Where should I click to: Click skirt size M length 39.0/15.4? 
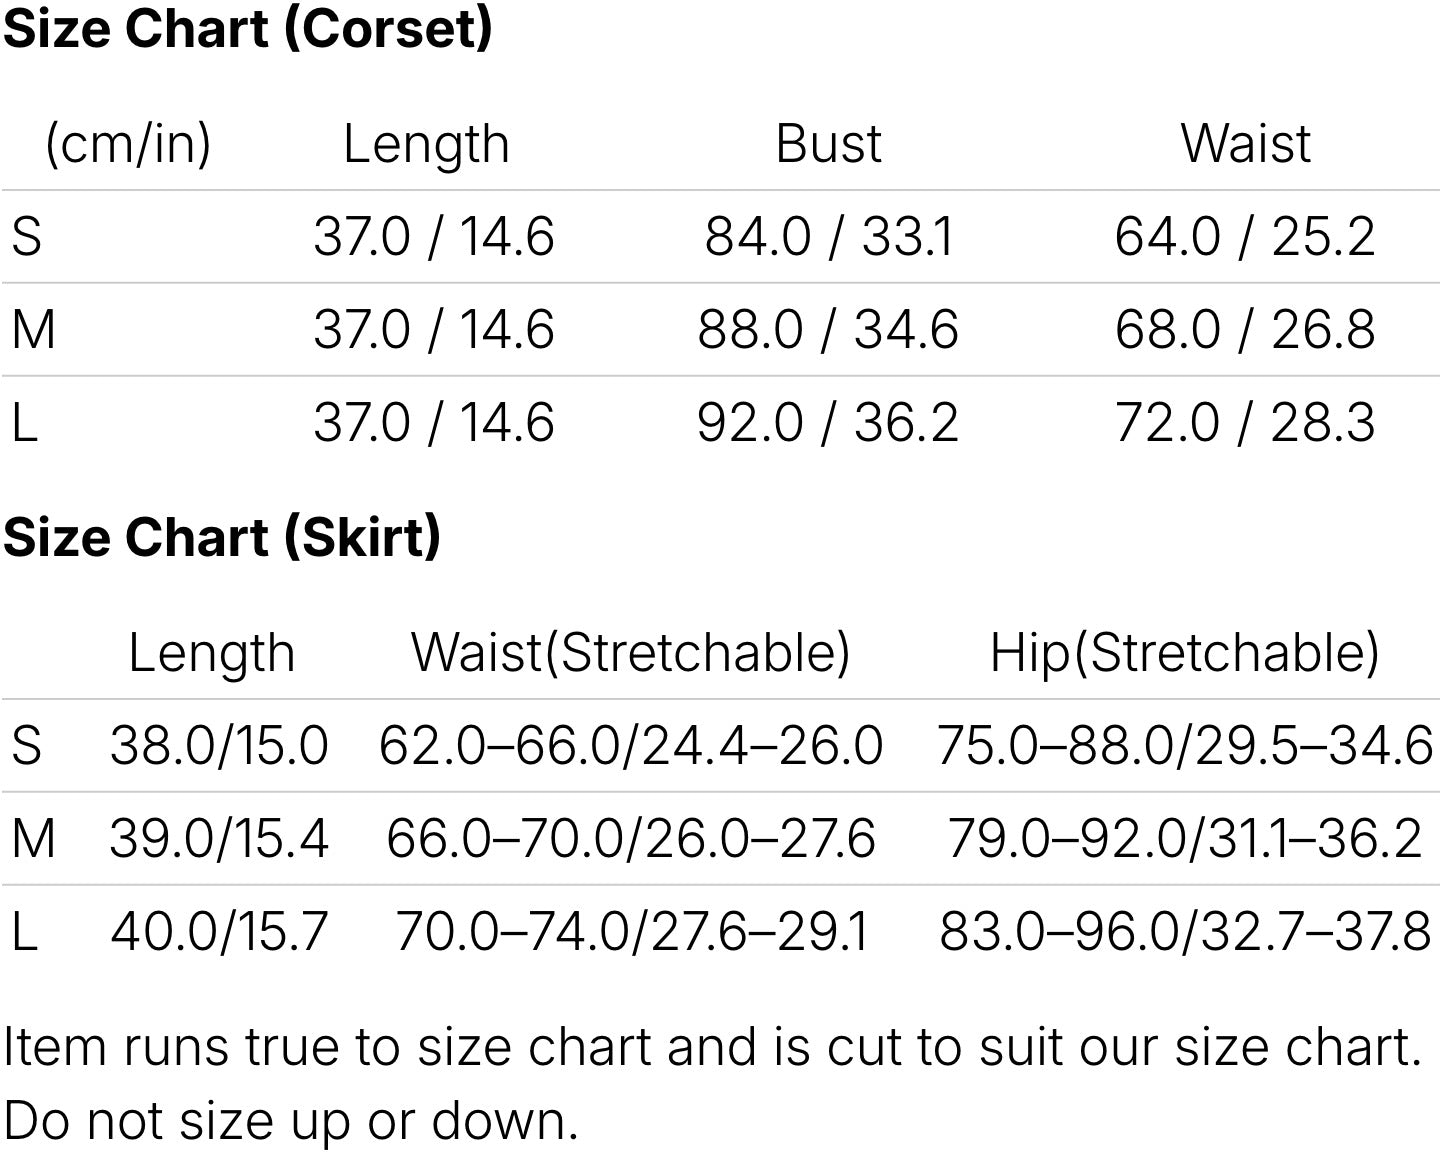(x=219, y=838)
